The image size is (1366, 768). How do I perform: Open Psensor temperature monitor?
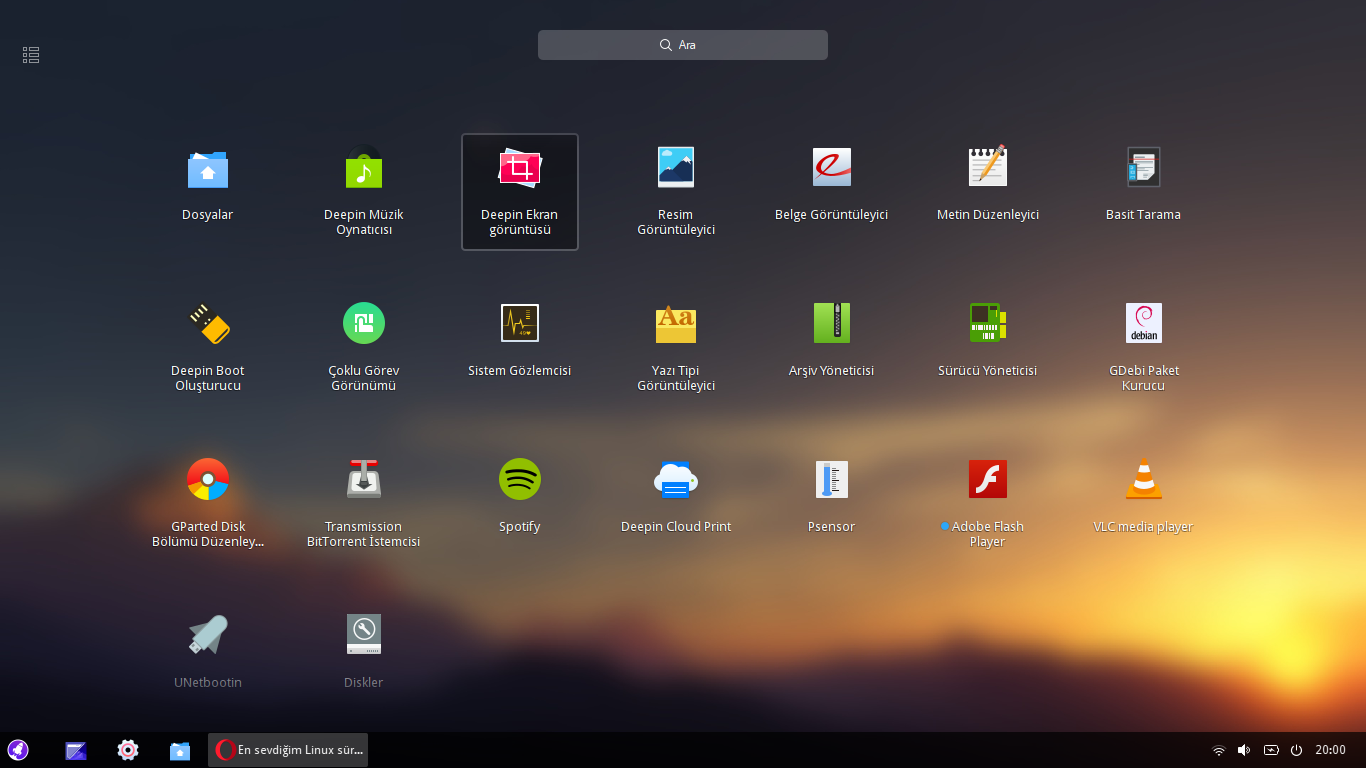coord(832,480)
